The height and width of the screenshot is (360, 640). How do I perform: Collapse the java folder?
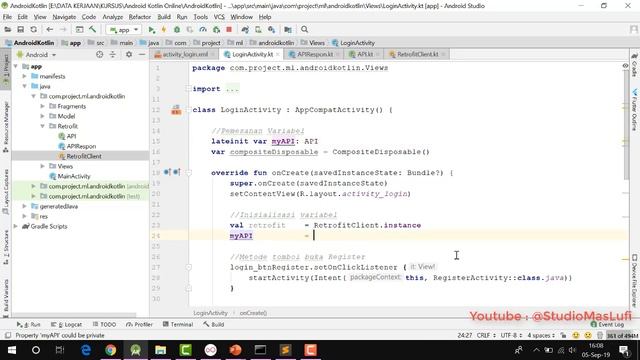pyautogui.click(x=24, y=86)
